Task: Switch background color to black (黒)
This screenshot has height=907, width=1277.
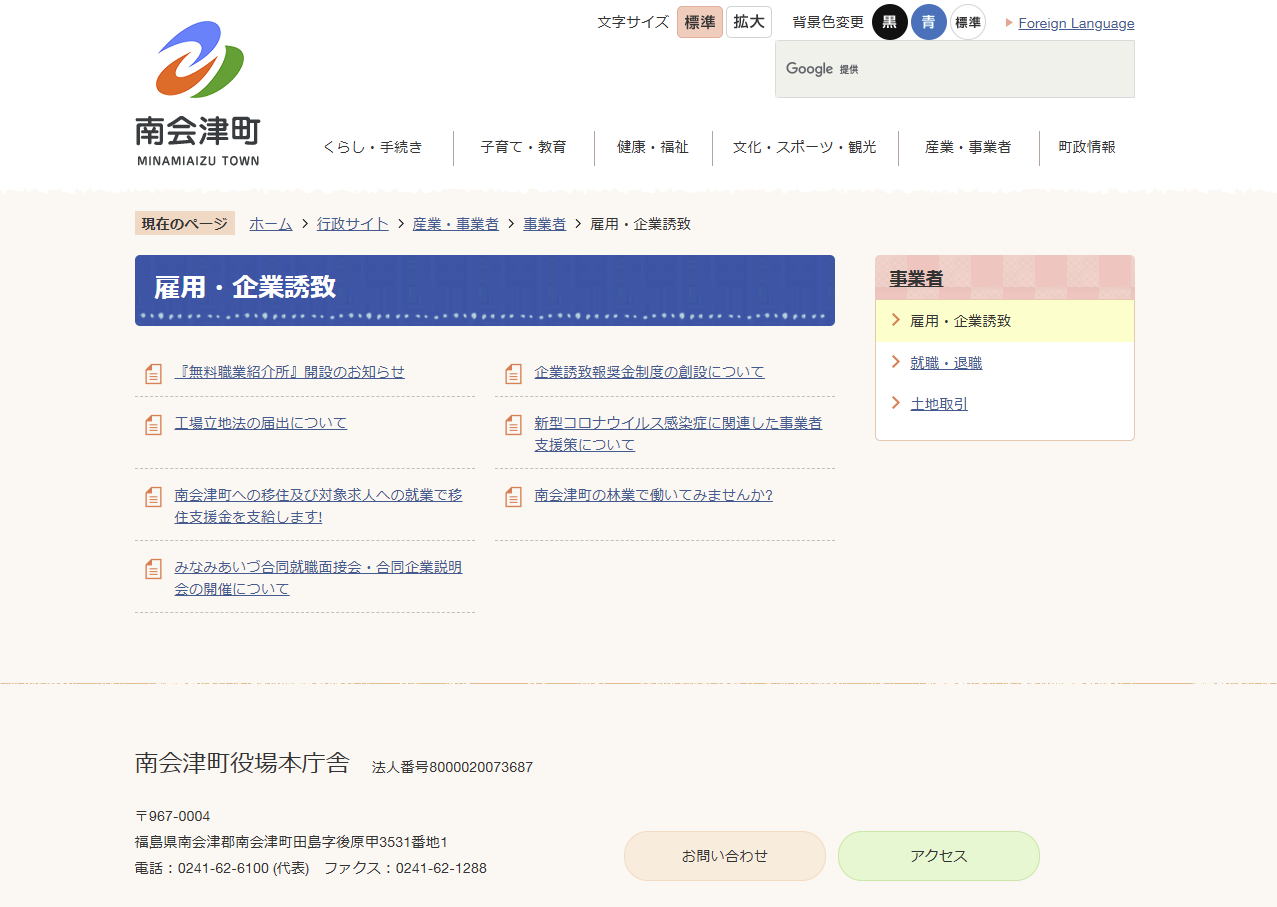Action: (890, 22)
